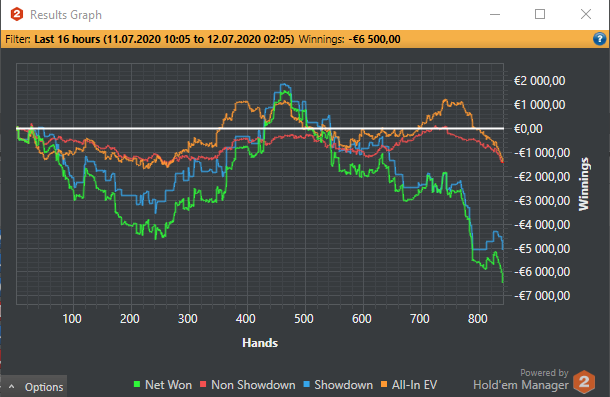Select the All-In EV legend label
This screenshot has width=610, height=397.
click(414, 385)
